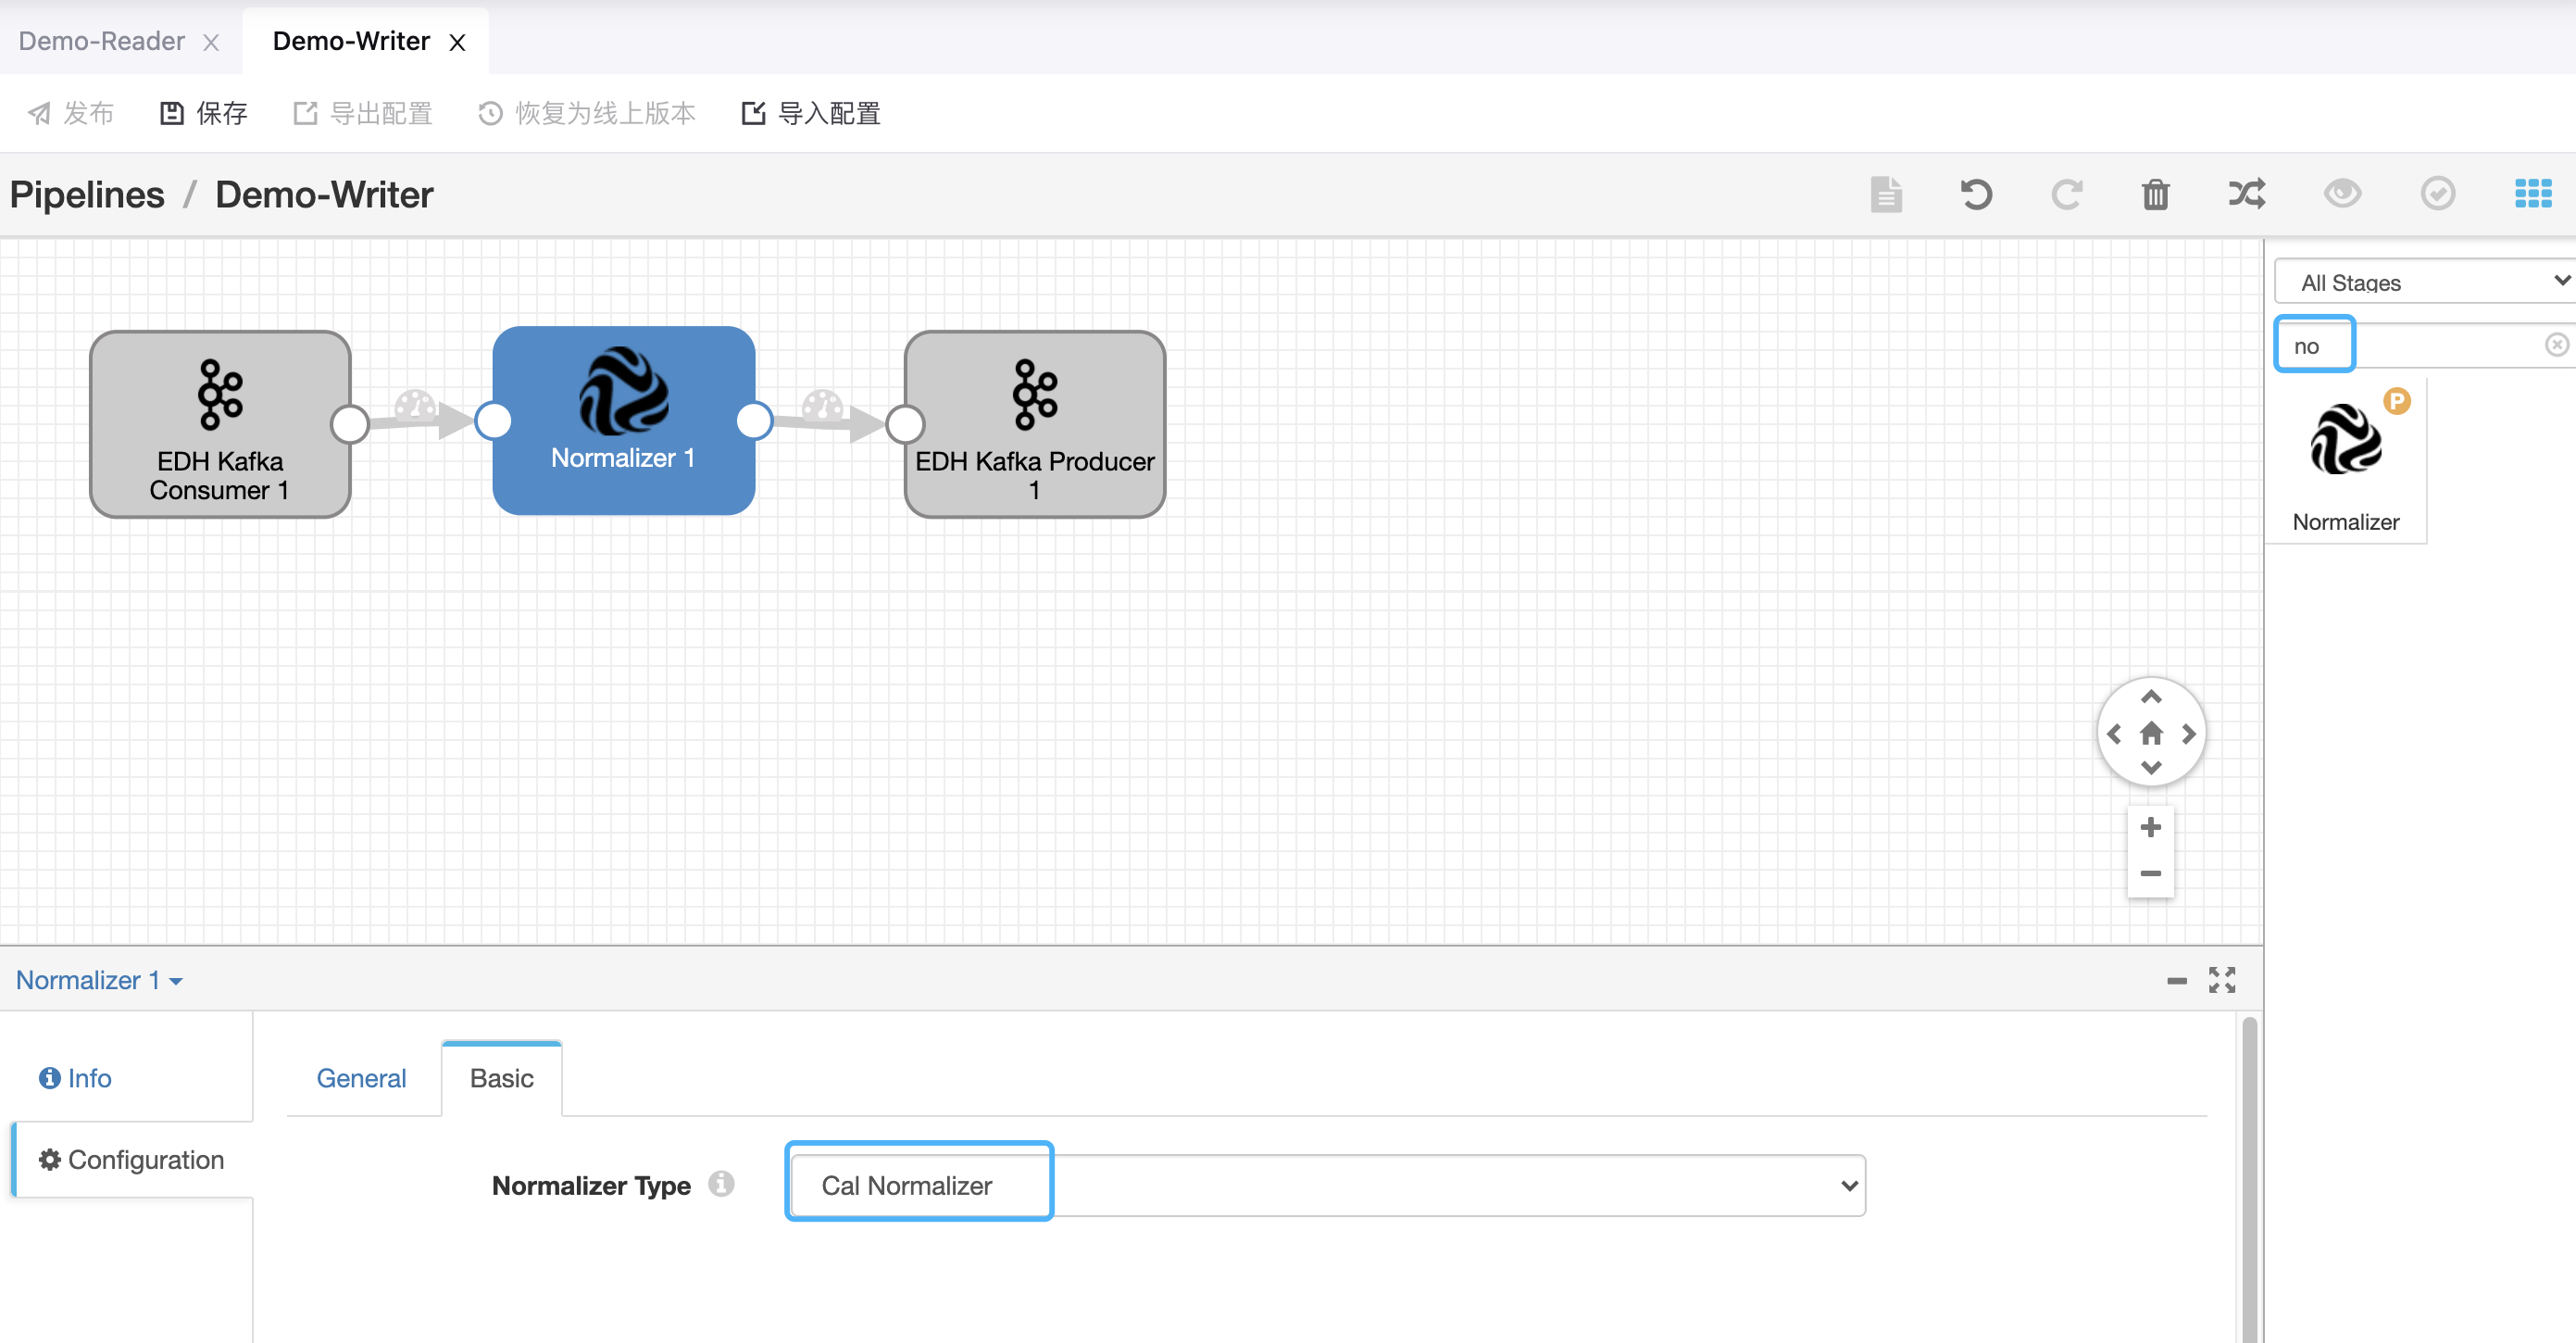Click the 导入配置 import button

point(811,113)
